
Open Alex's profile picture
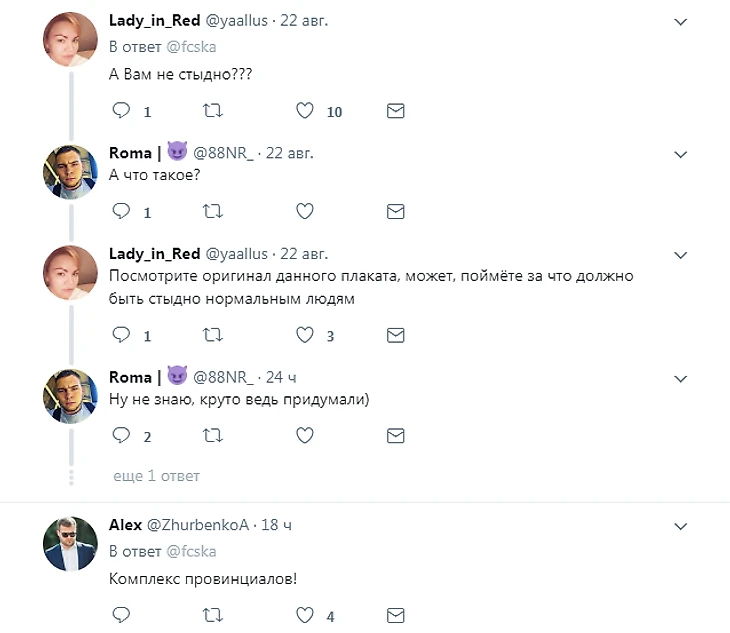tap(69, 543)
